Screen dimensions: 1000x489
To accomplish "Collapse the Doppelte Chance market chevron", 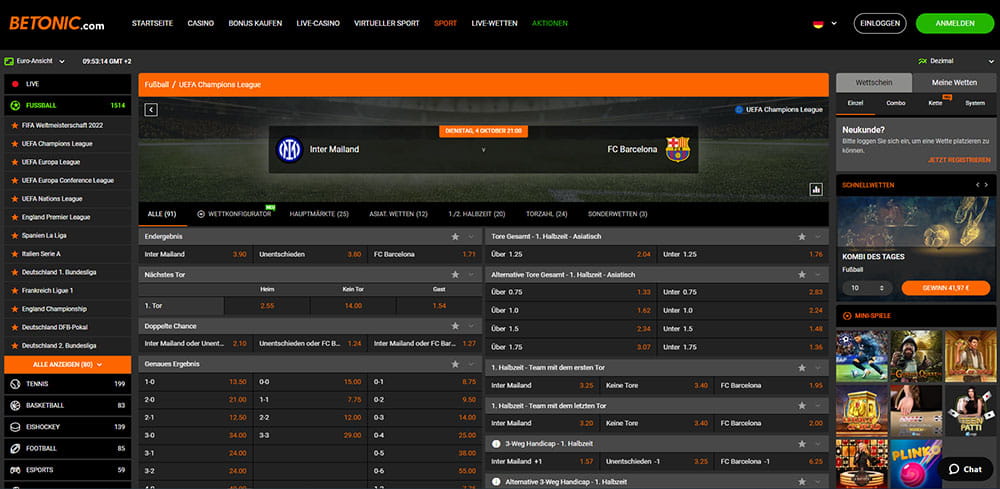I will coord(471,326).
